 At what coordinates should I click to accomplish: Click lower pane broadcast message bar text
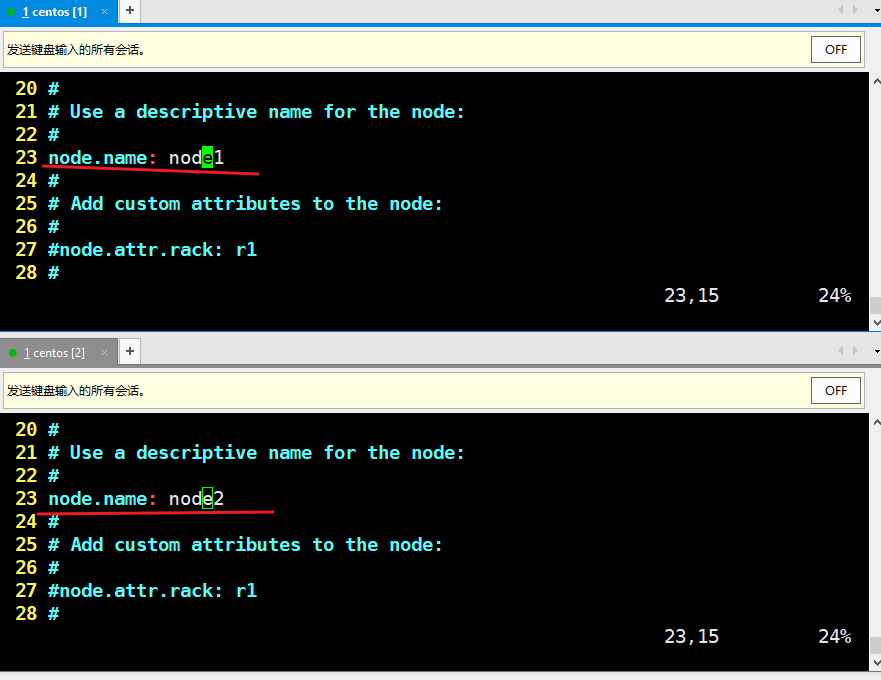click(76, 391)
